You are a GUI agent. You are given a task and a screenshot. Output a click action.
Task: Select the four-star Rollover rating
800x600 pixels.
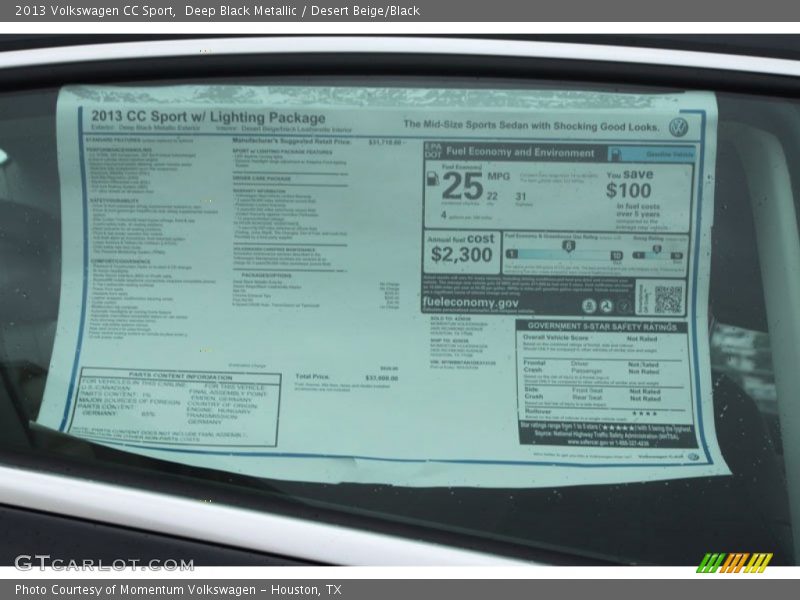(645, 412)
